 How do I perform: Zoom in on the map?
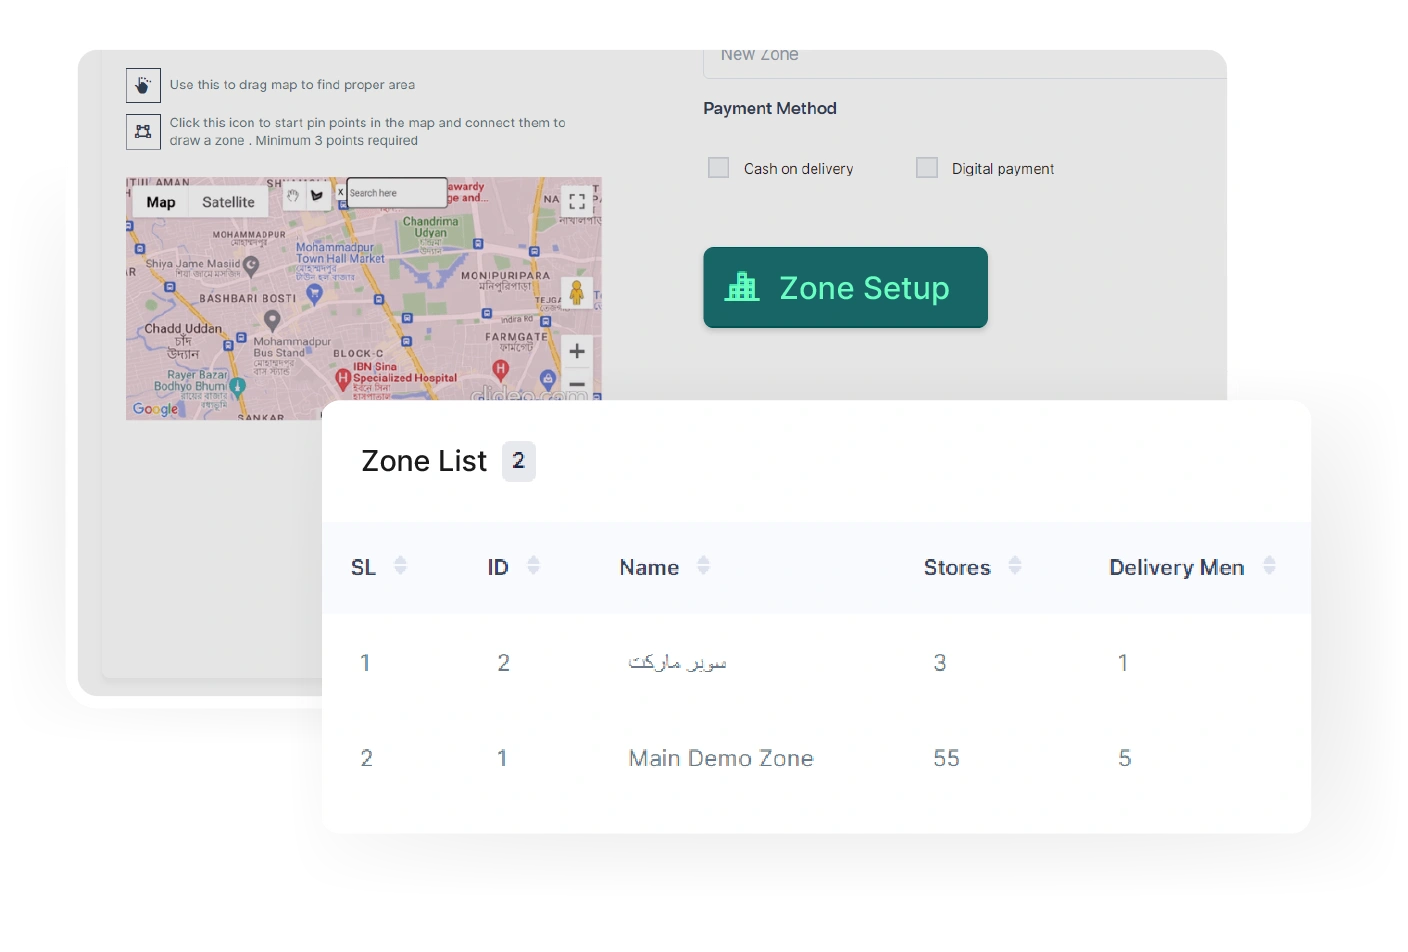pos(577,351)
